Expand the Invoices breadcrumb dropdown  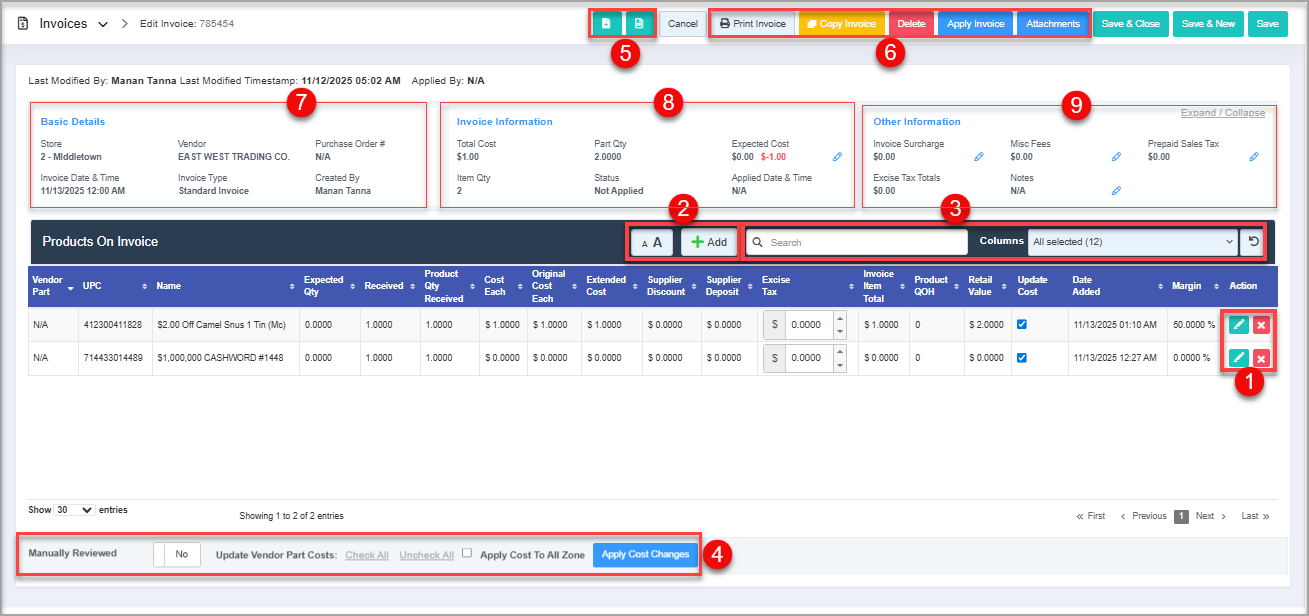pos(103,24)
